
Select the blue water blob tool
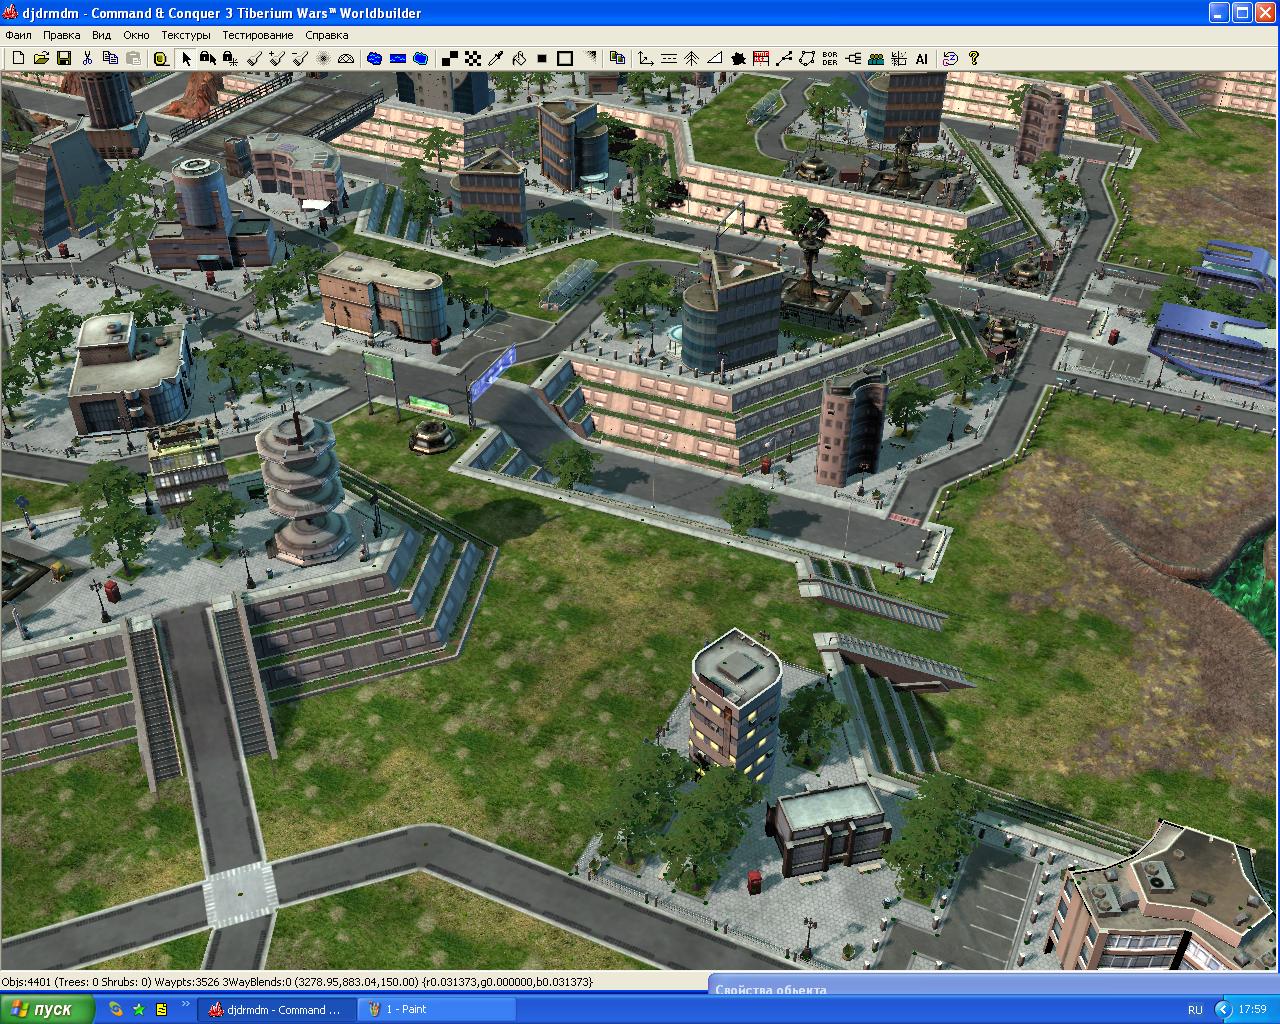374,59
